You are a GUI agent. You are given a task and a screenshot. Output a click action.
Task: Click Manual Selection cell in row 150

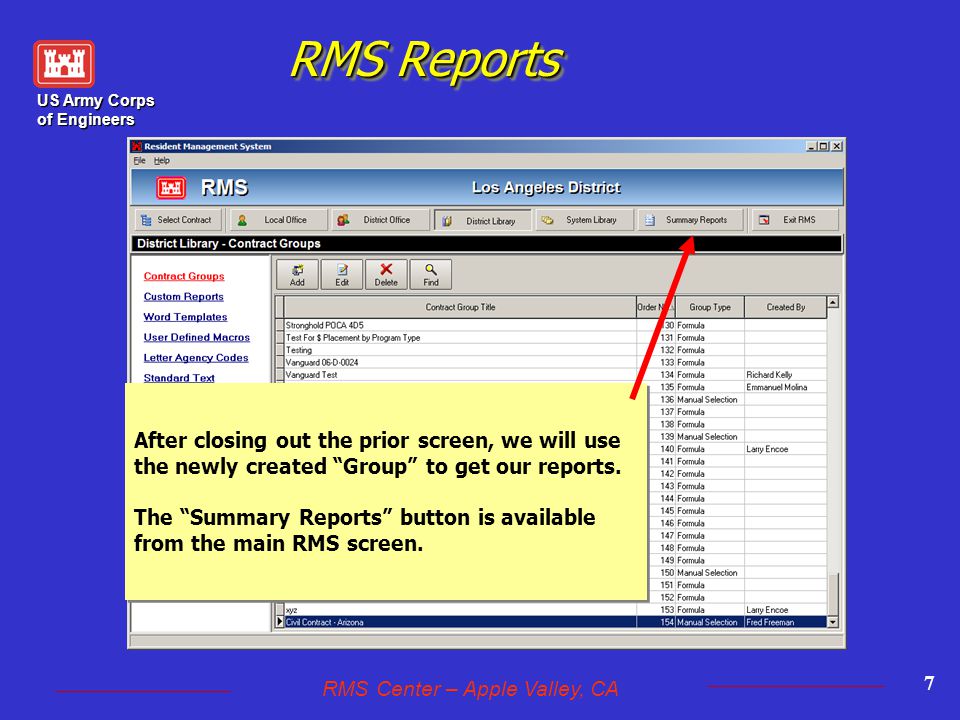[x=710, y=572]
